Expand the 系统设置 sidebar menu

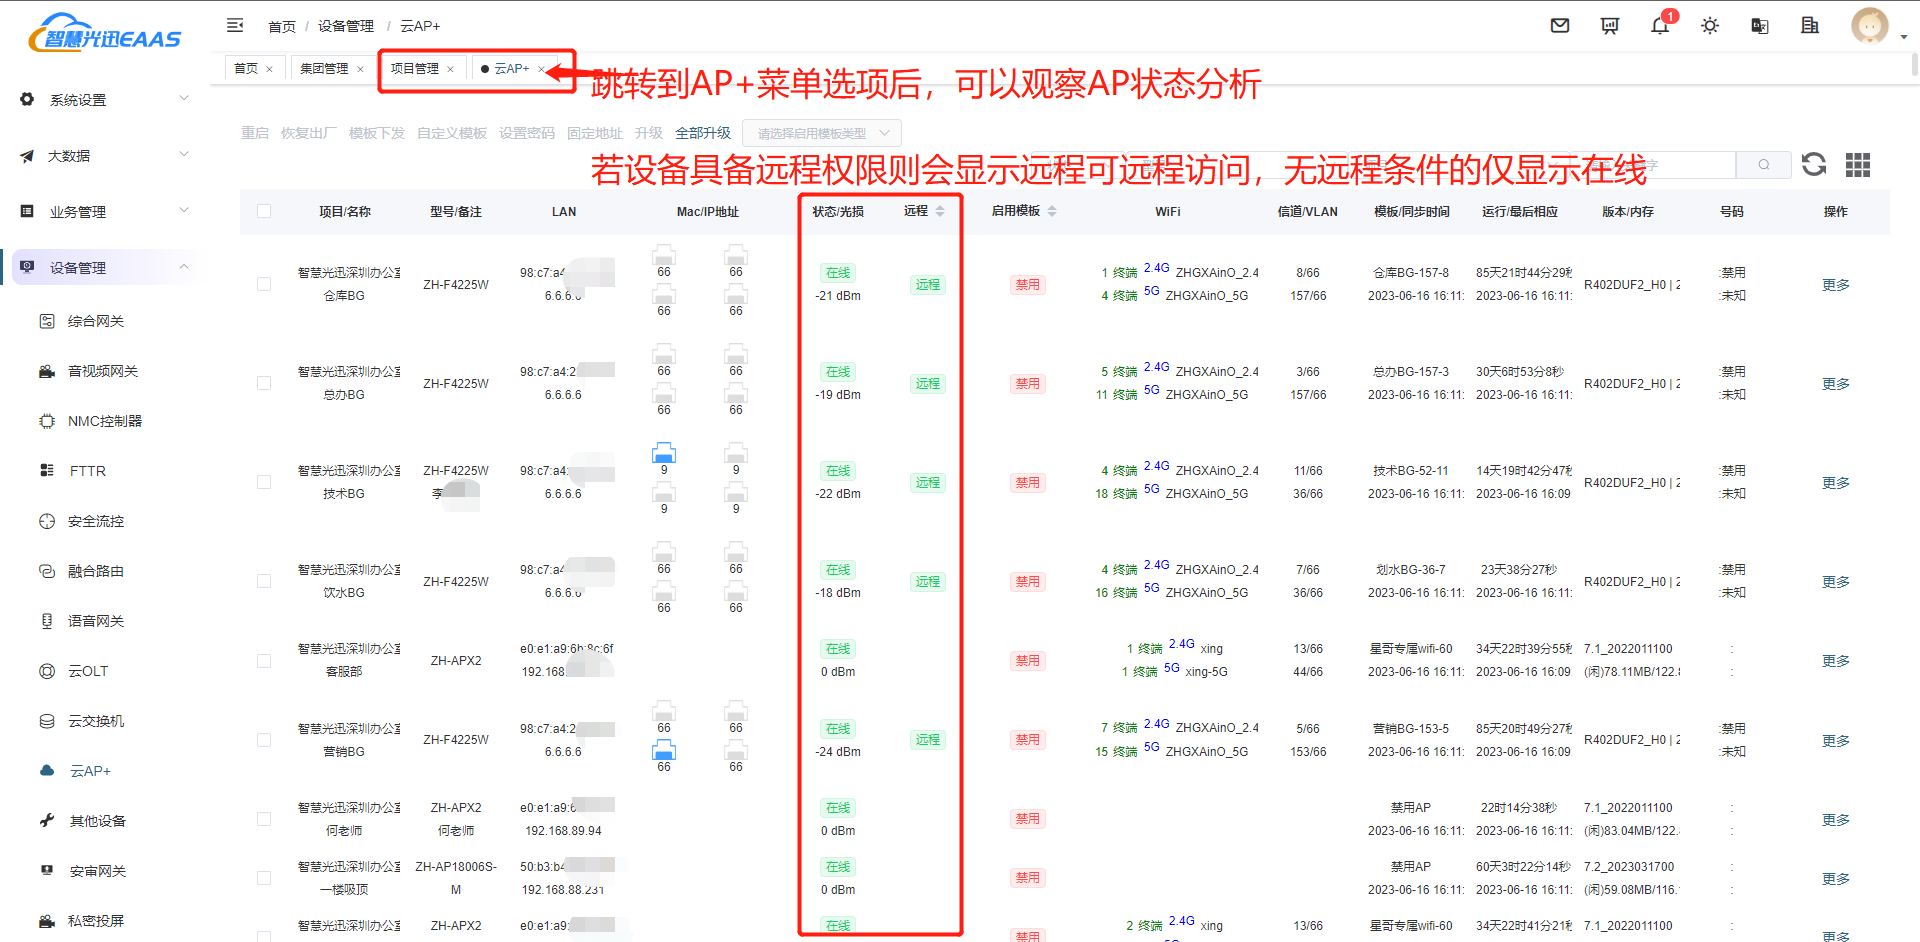[x=104, y=100]
